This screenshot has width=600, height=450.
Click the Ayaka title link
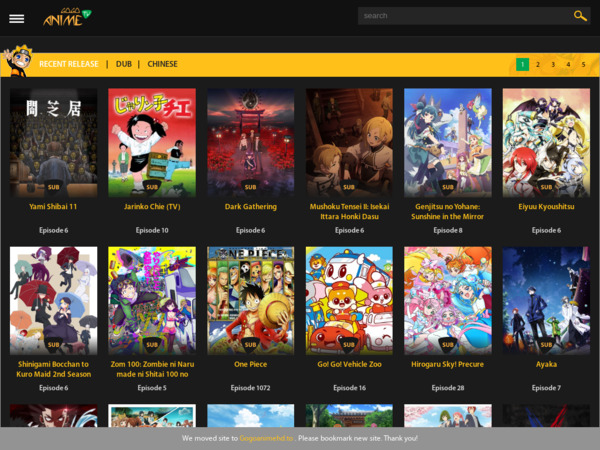point(546,364)
